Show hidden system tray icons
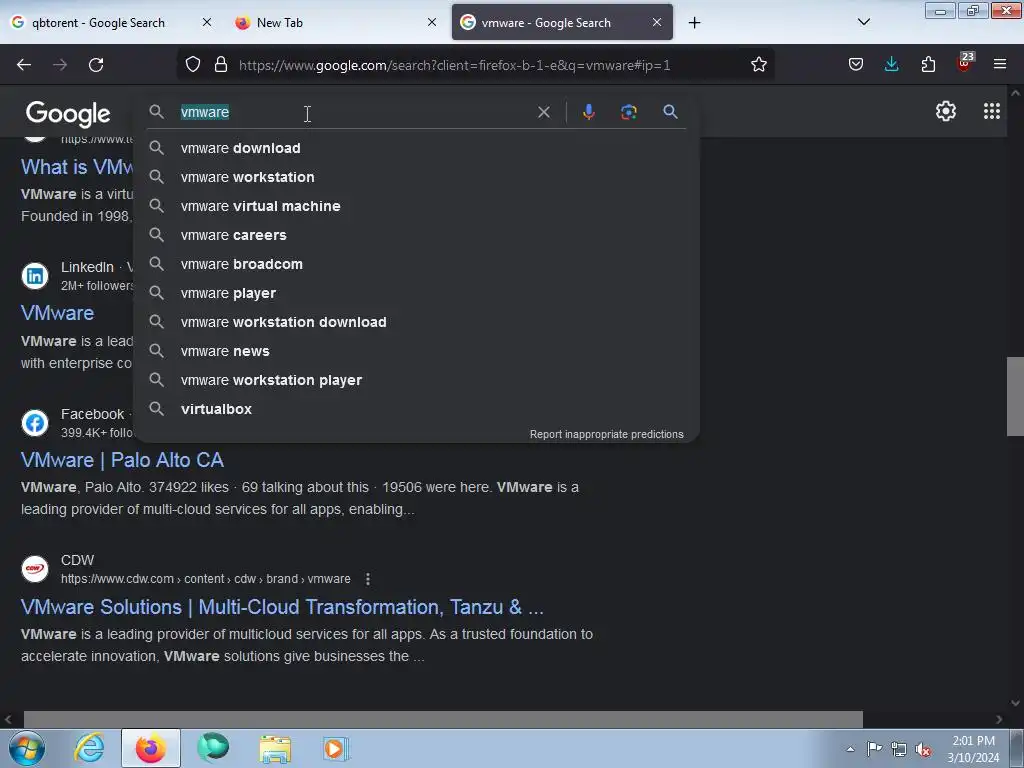The width and height of the screenshot is (1024, 768). click(x=850, y=750)
